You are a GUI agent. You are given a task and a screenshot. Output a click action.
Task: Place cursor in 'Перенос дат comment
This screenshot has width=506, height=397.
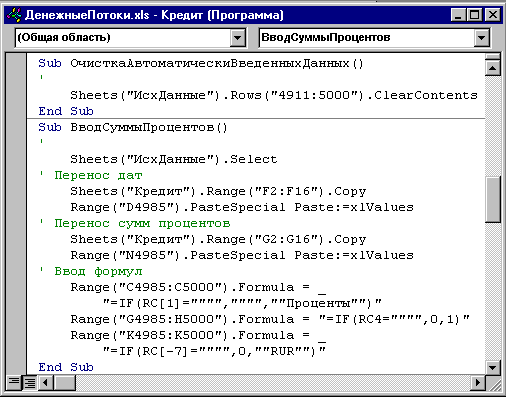91,175
